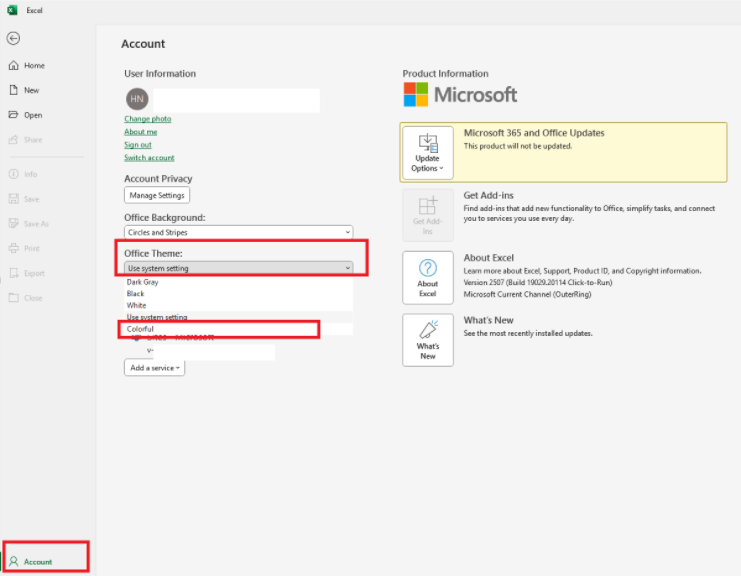Click 'Microsoft Current Channel (OuterRing)' text
This screenshot has width=741, height=576.
click(527, 294)
